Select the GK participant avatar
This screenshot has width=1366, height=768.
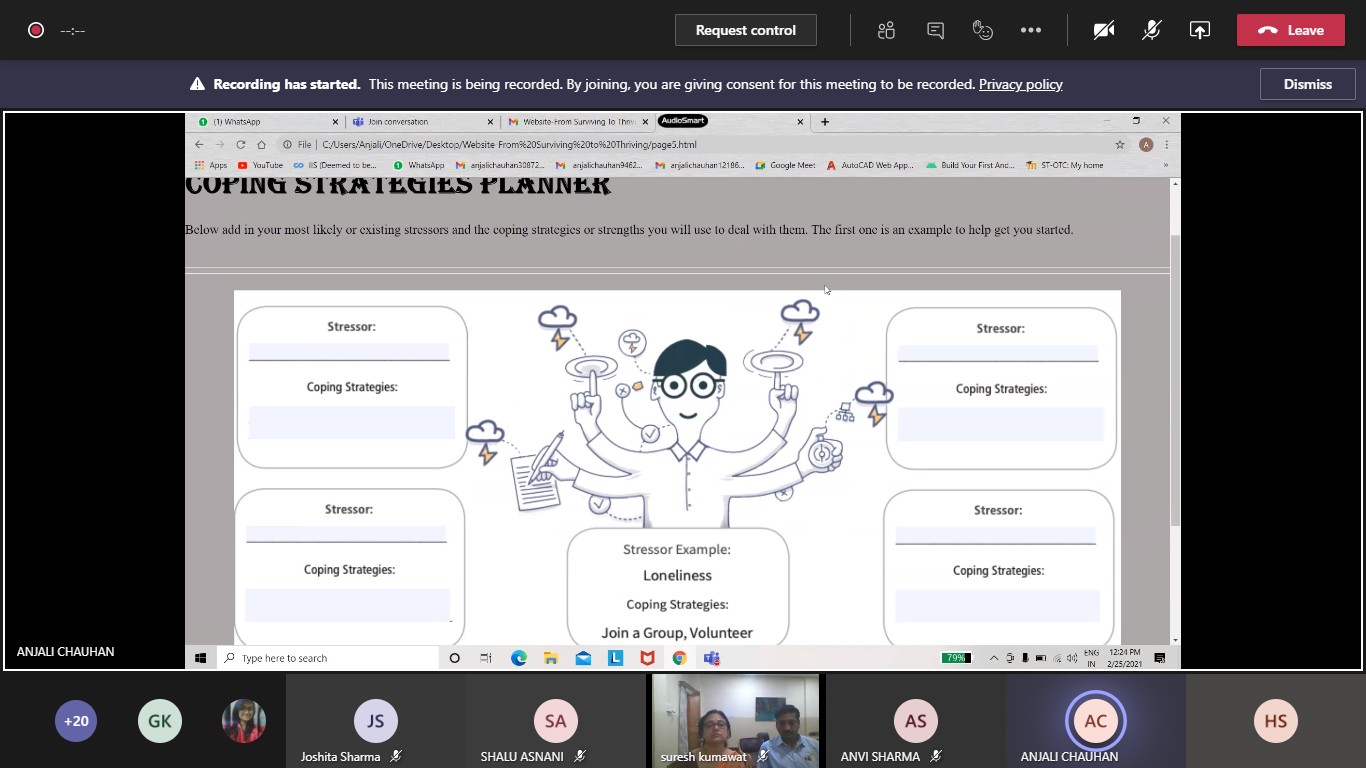[x=160, y=721]
